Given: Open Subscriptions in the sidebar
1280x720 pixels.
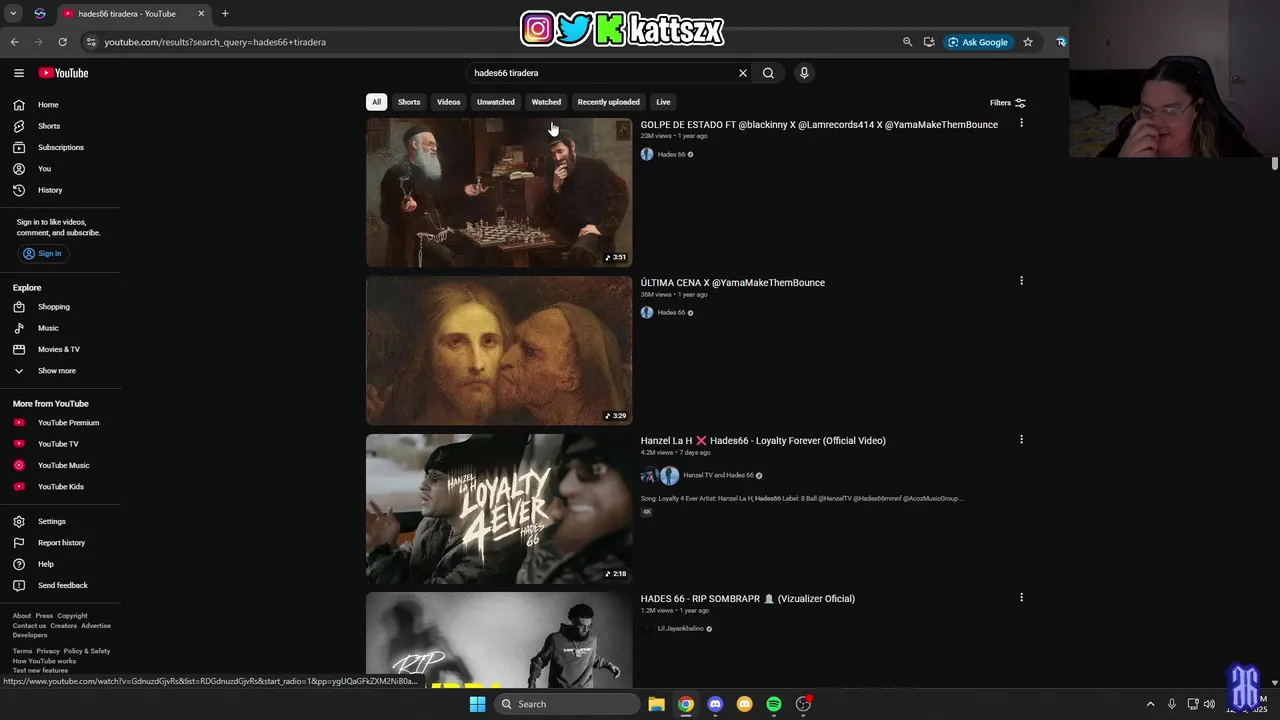Looking at the screenshot, I should click(x=60, y=147).
